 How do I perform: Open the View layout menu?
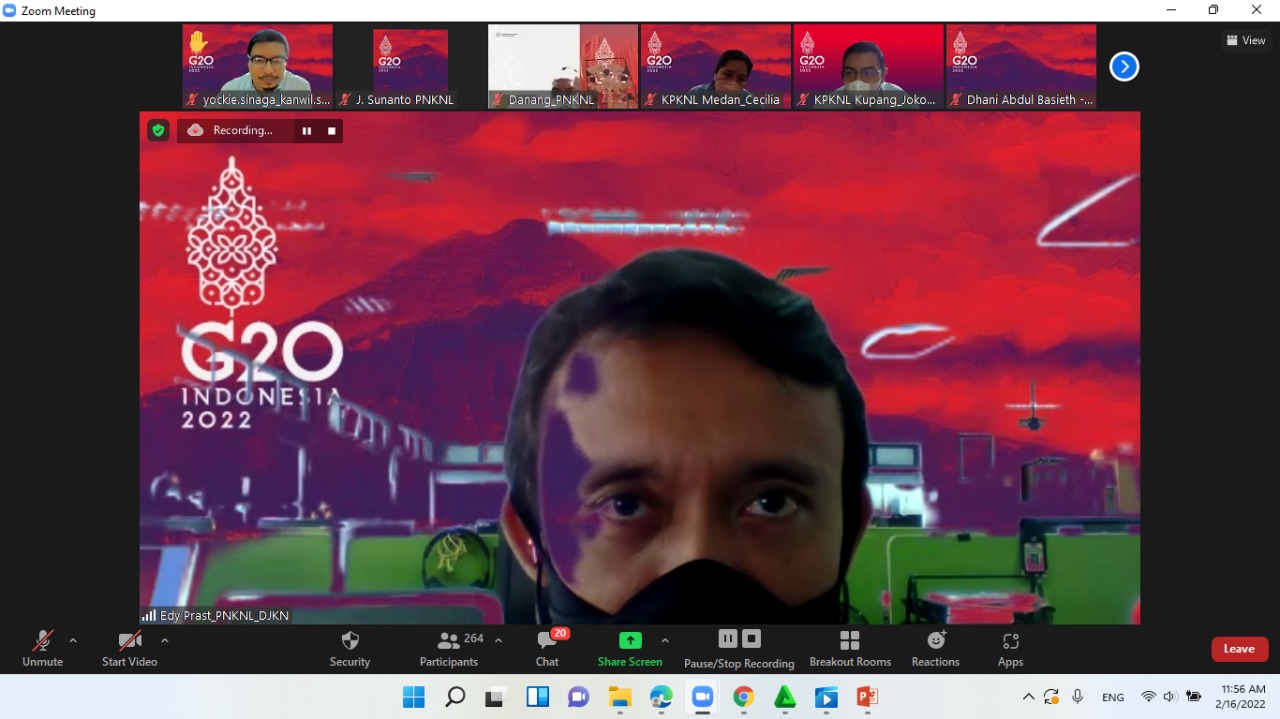point(1246,40)
